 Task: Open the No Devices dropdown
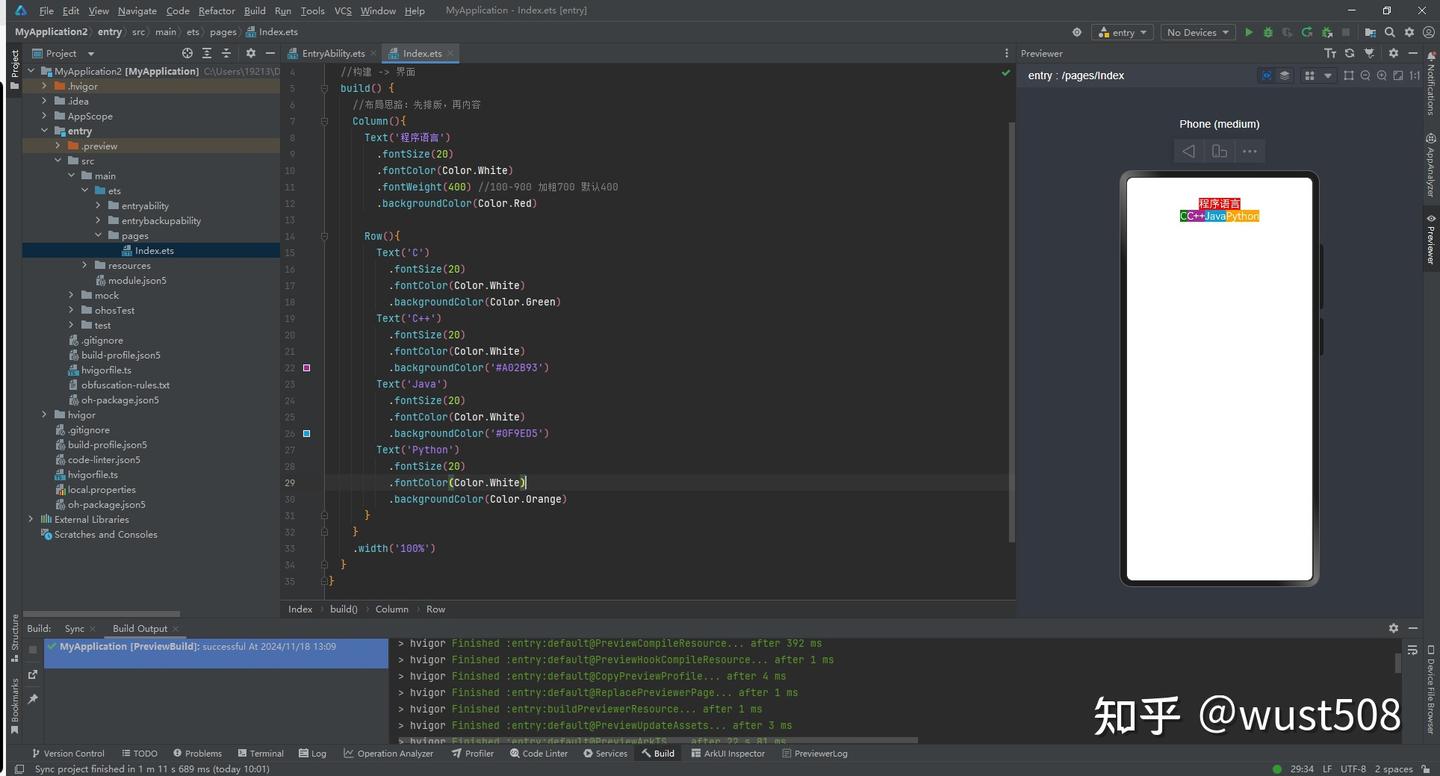(x=1198, y=32)
